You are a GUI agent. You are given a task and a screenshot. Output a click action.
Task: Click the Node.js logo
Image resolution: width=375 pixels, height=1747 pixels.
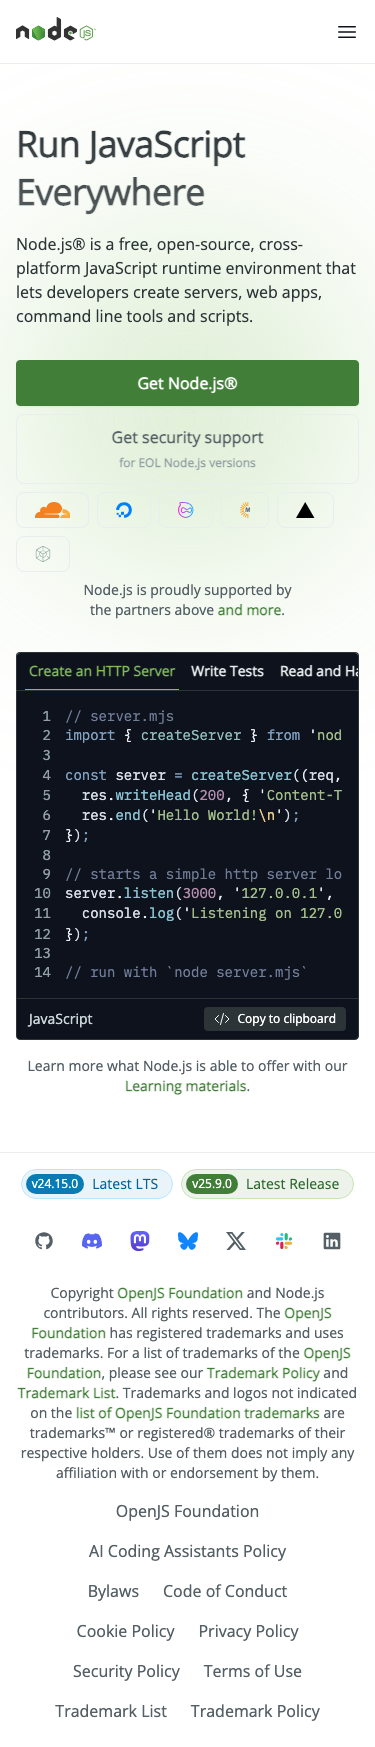pos(55,31)
